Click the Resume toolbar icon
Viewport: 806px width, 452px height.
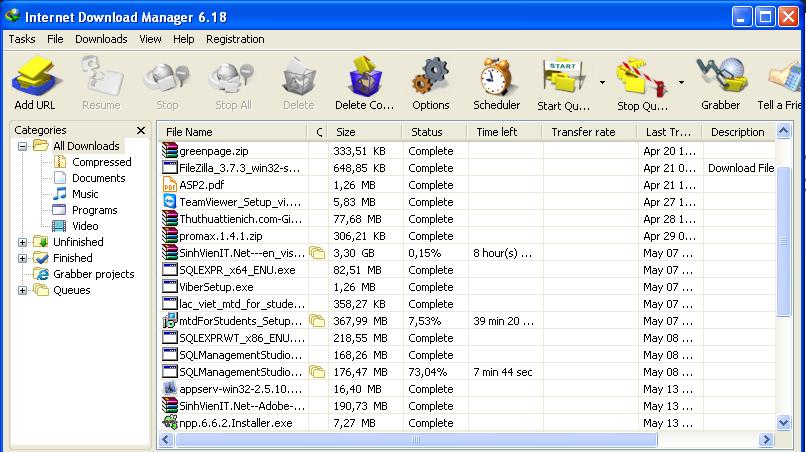101,77
